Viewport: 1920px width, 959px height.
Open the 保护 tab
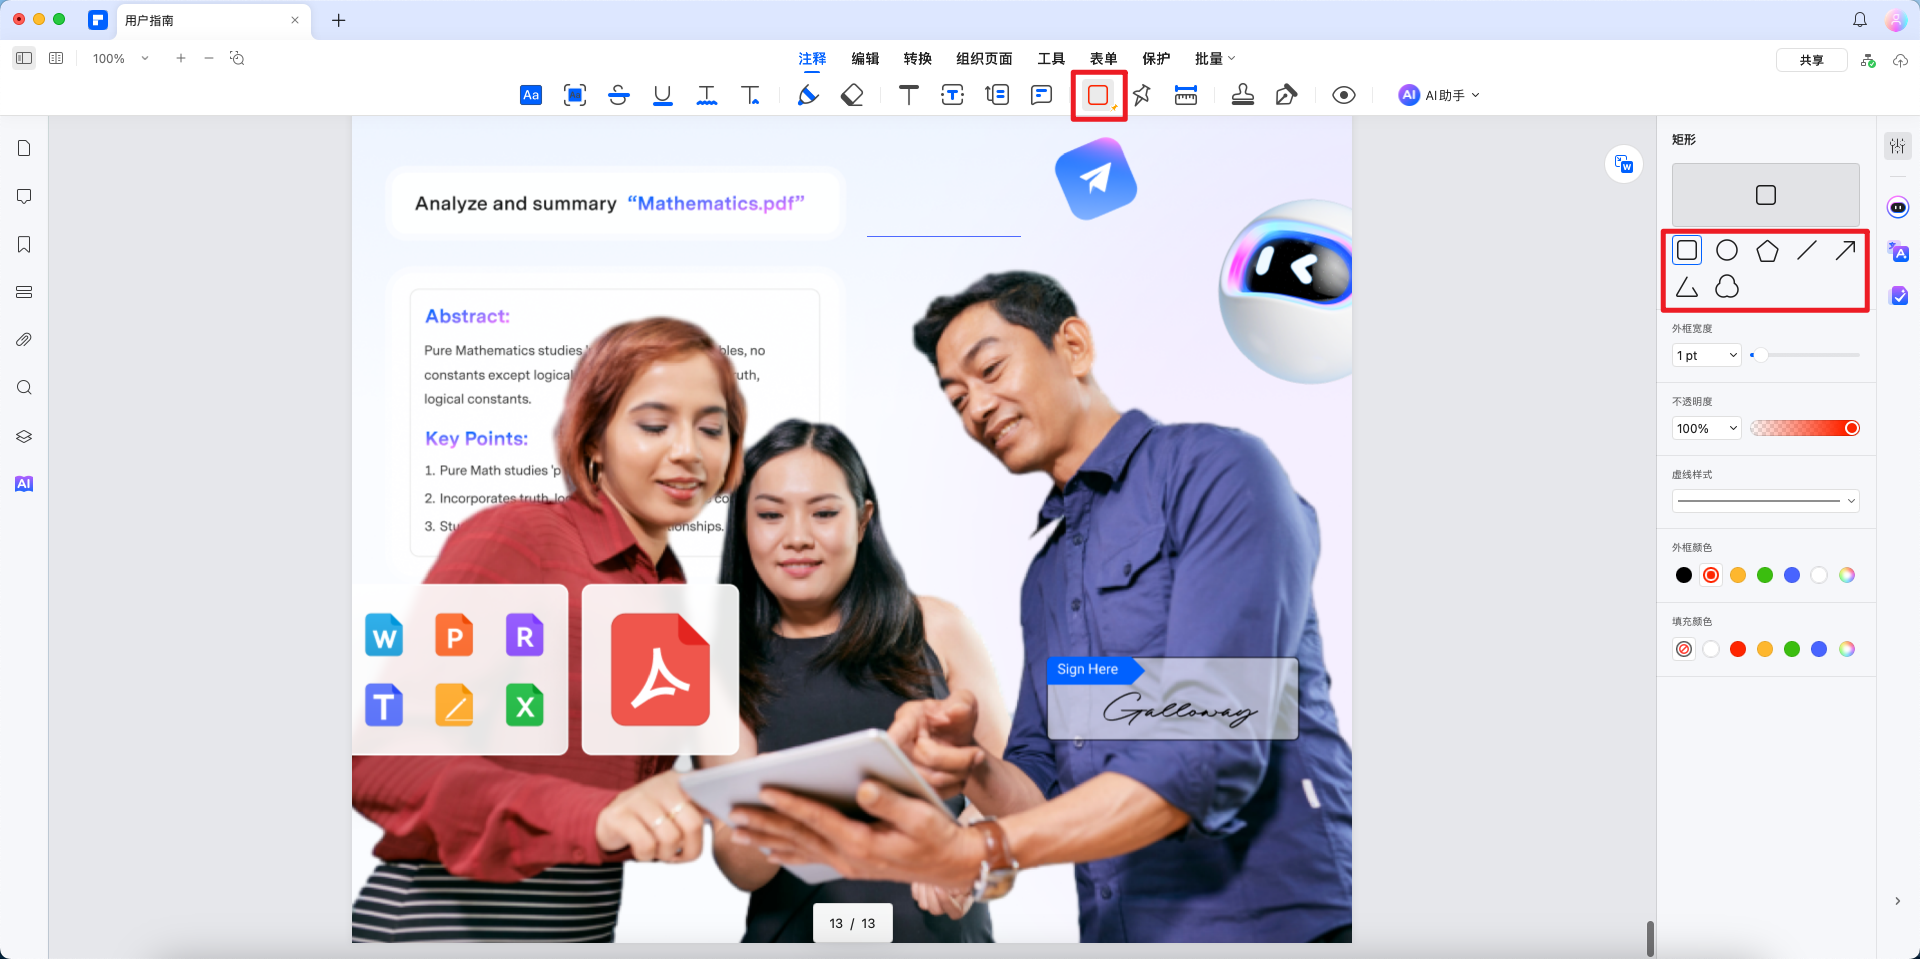[x=1156, y=59]
